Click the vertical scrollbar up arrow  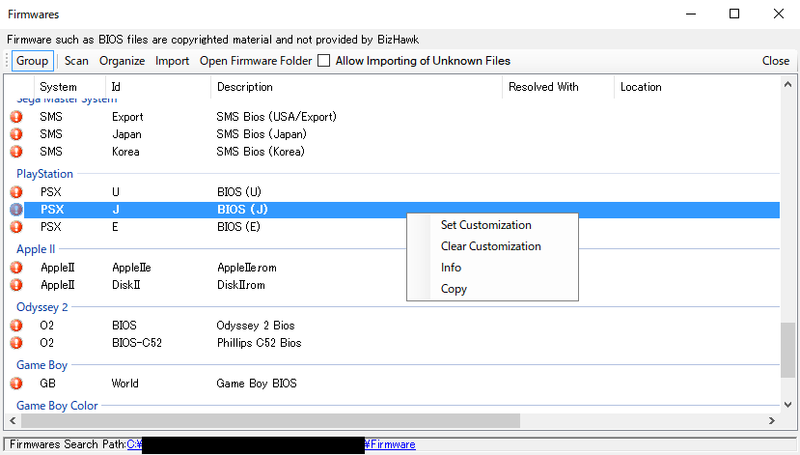click(788, 85)
